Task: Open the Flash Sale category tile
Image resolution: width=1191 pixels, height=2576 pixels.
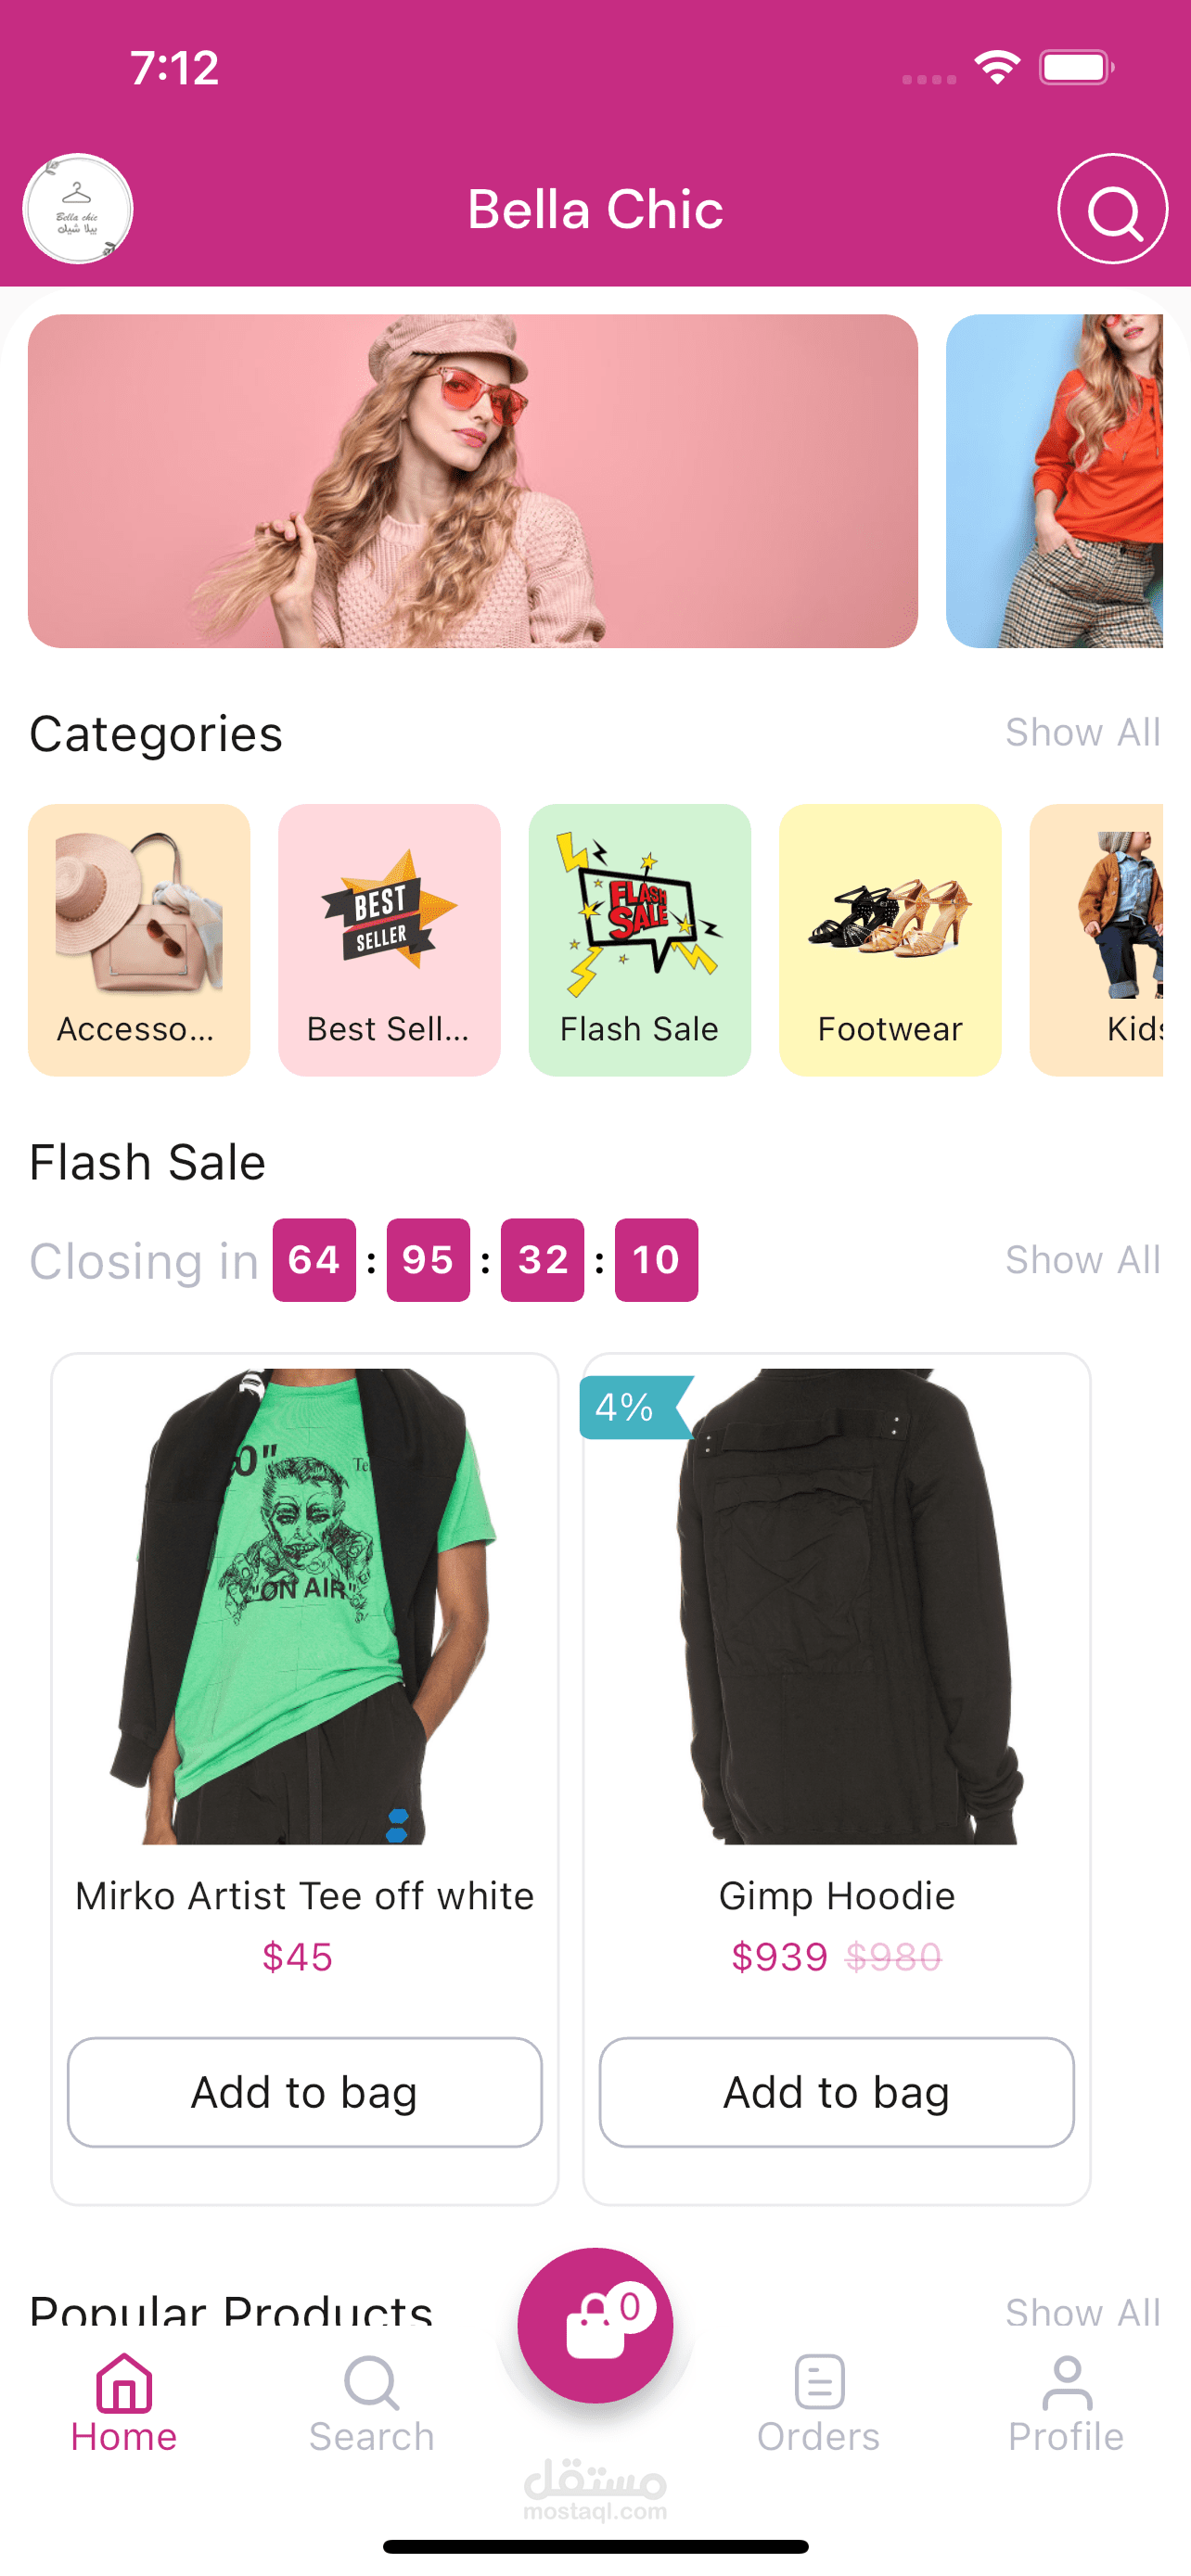Action: [x=640, y=940]
